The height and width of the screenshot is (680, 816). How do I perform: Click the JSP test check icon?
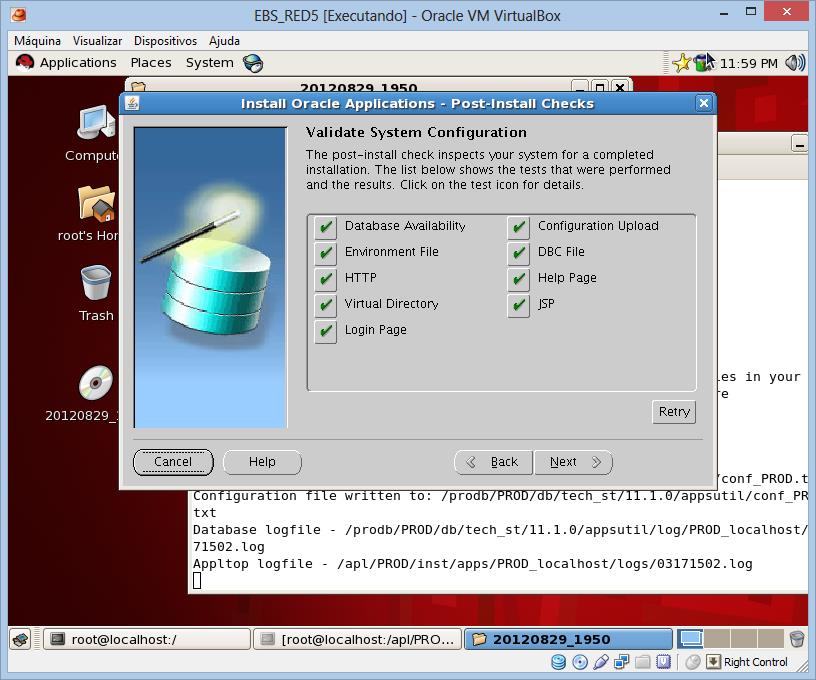[519, 305]
